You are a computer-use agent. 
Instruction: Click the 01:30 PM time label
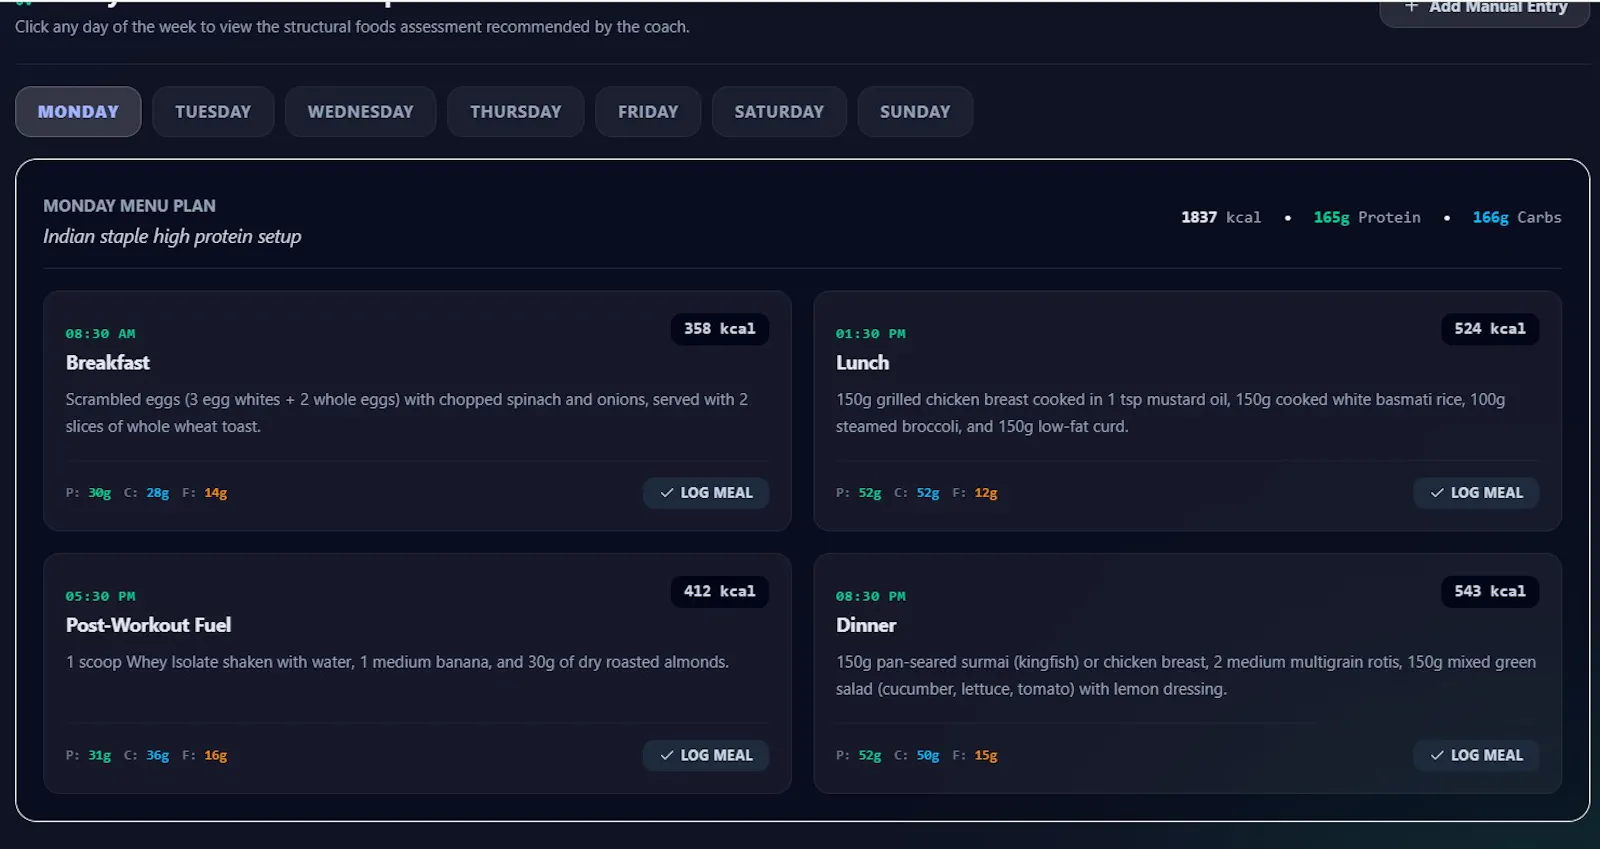coord(871,334)
